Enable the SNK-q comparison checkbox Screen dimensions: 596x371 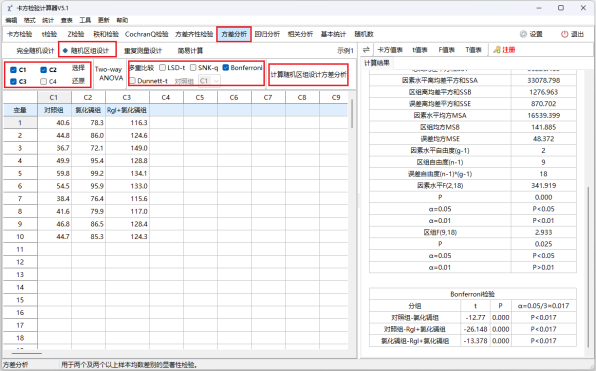point(193,68)
